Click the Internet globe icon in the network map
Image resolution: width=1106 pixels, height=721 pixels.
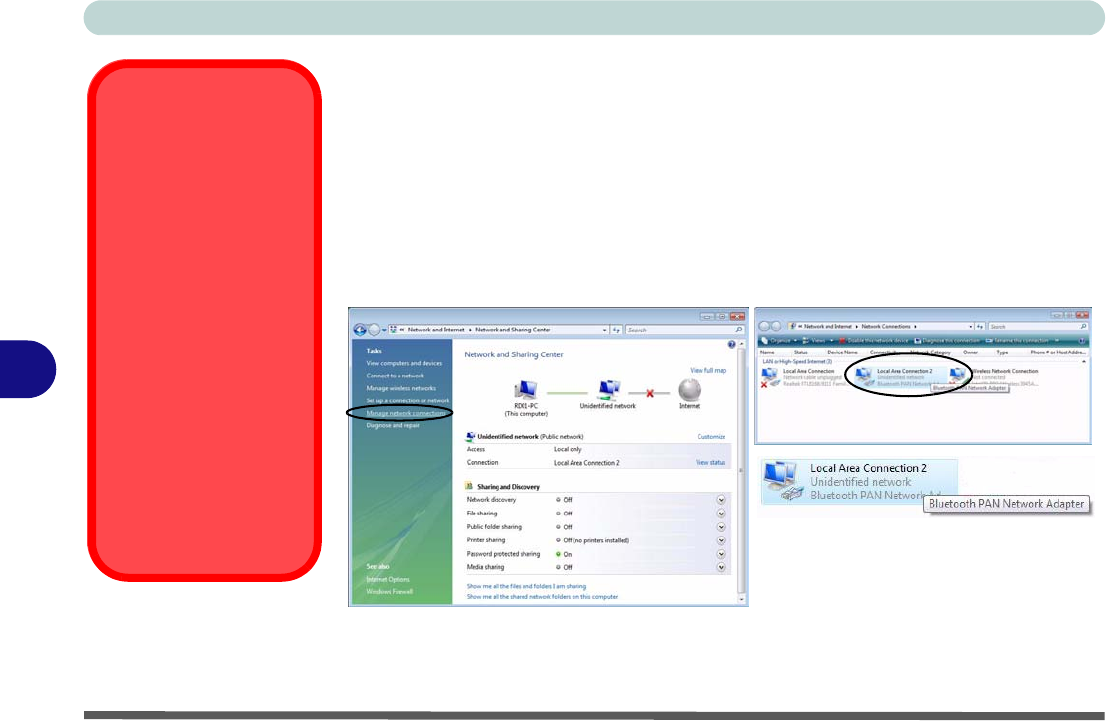(x=689, y=389)
